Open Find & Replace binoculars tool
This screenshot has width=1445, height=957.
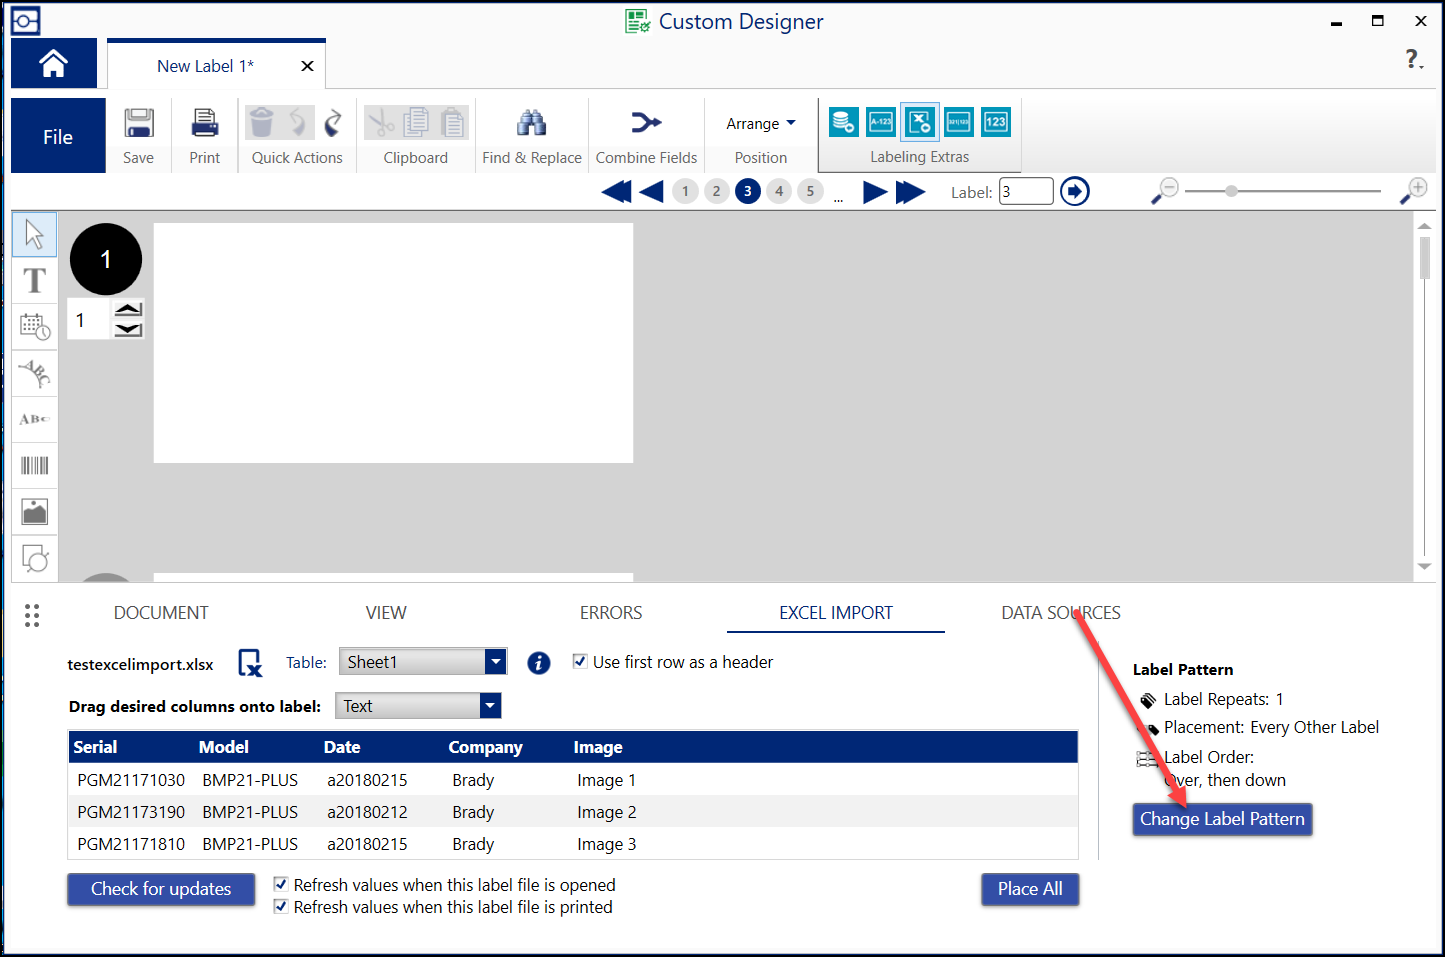(x=531, y=124)
